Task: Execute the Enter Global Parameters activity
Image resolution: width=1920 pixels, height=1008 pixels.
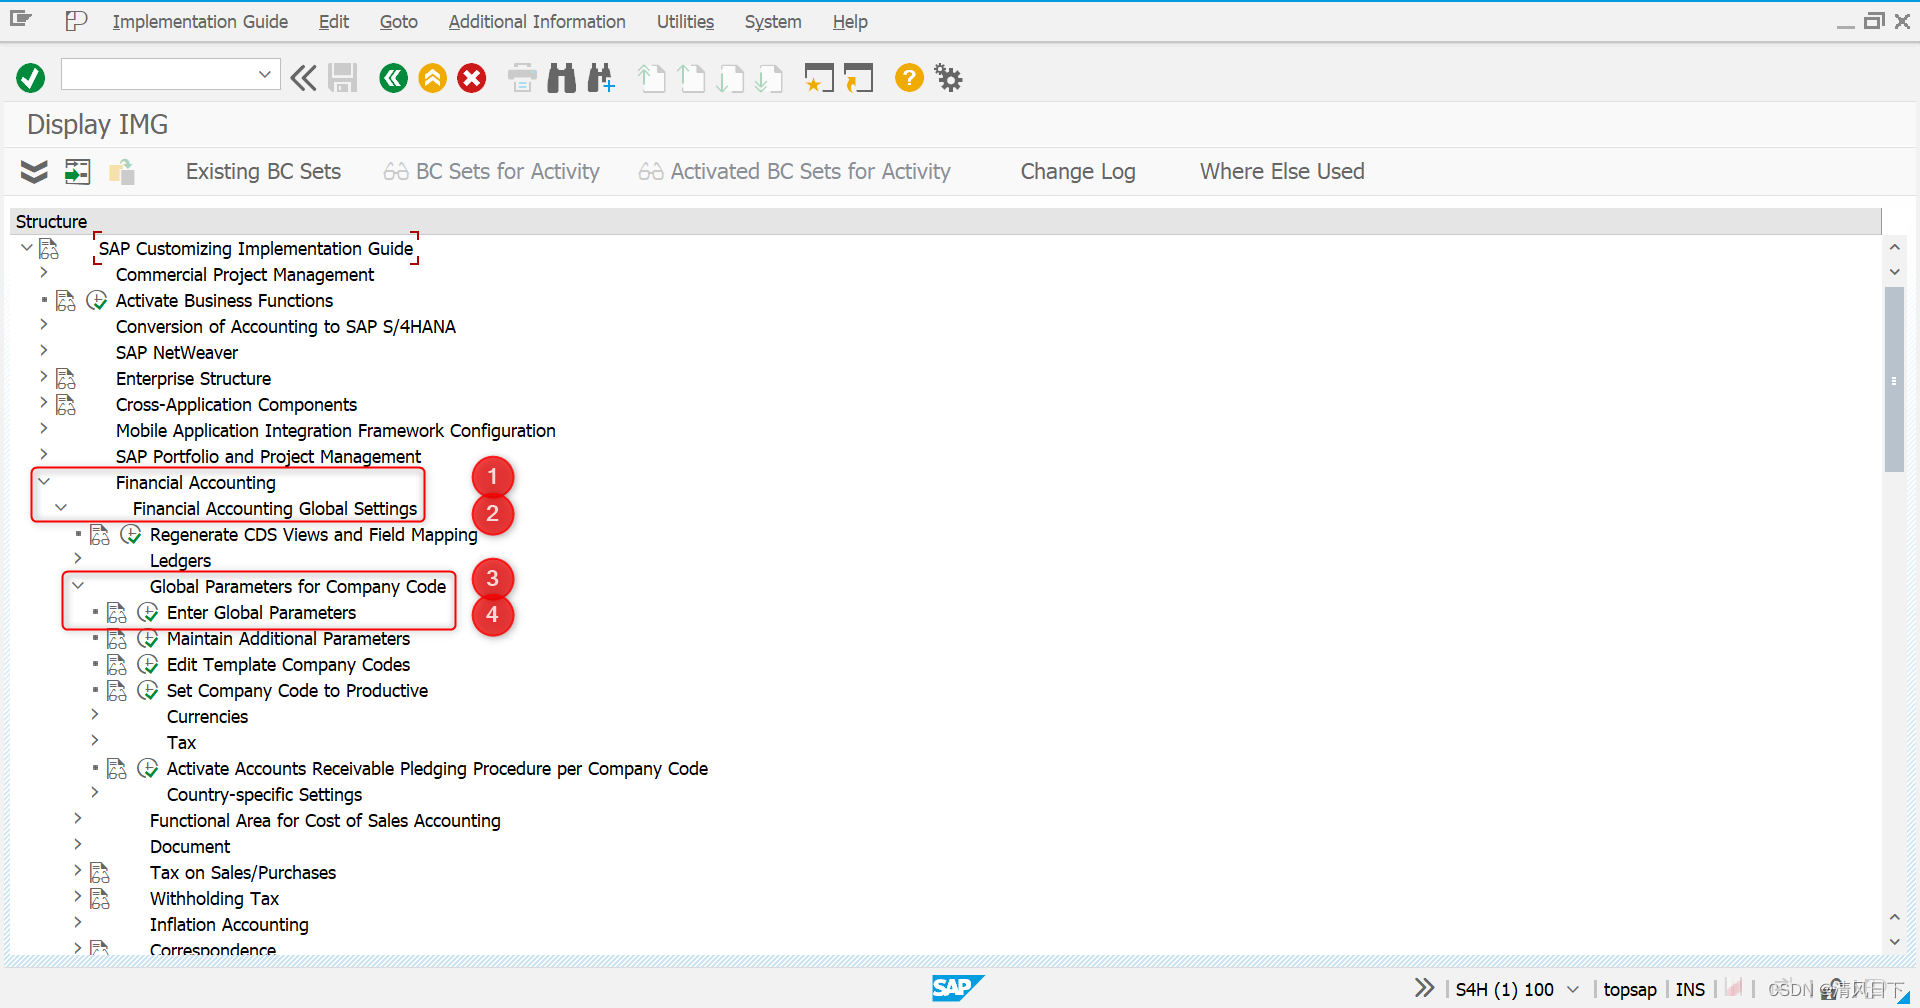Action: (x=148, y=612)
